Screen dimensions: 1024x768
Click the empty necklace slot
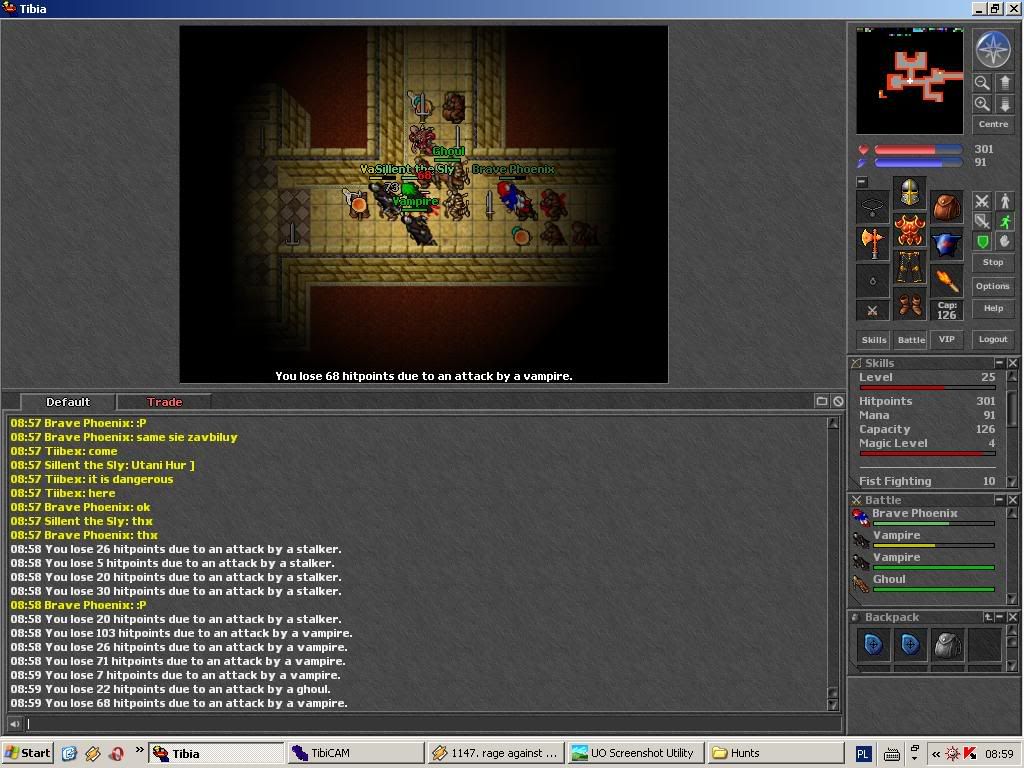(872, 208)
